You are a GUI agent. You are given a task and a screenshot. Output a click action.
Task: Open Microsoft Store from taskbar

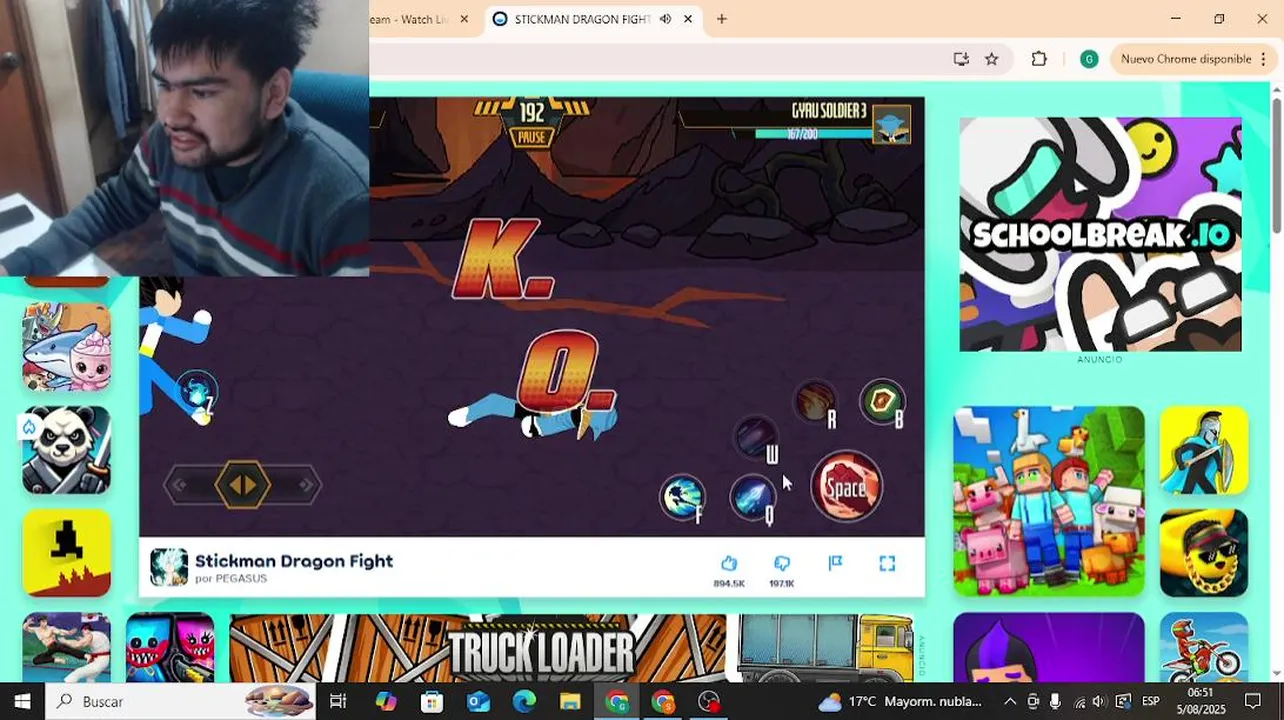[432, 701]
